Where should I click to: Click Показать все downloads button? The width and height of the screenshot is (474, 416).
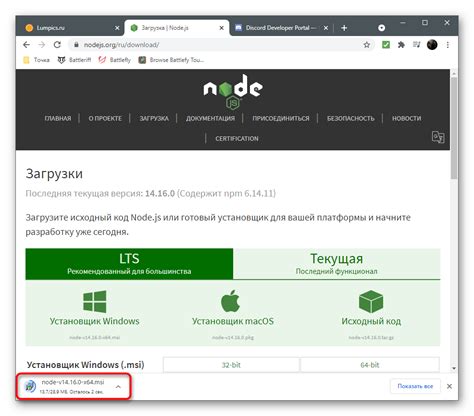coord(415,386)
